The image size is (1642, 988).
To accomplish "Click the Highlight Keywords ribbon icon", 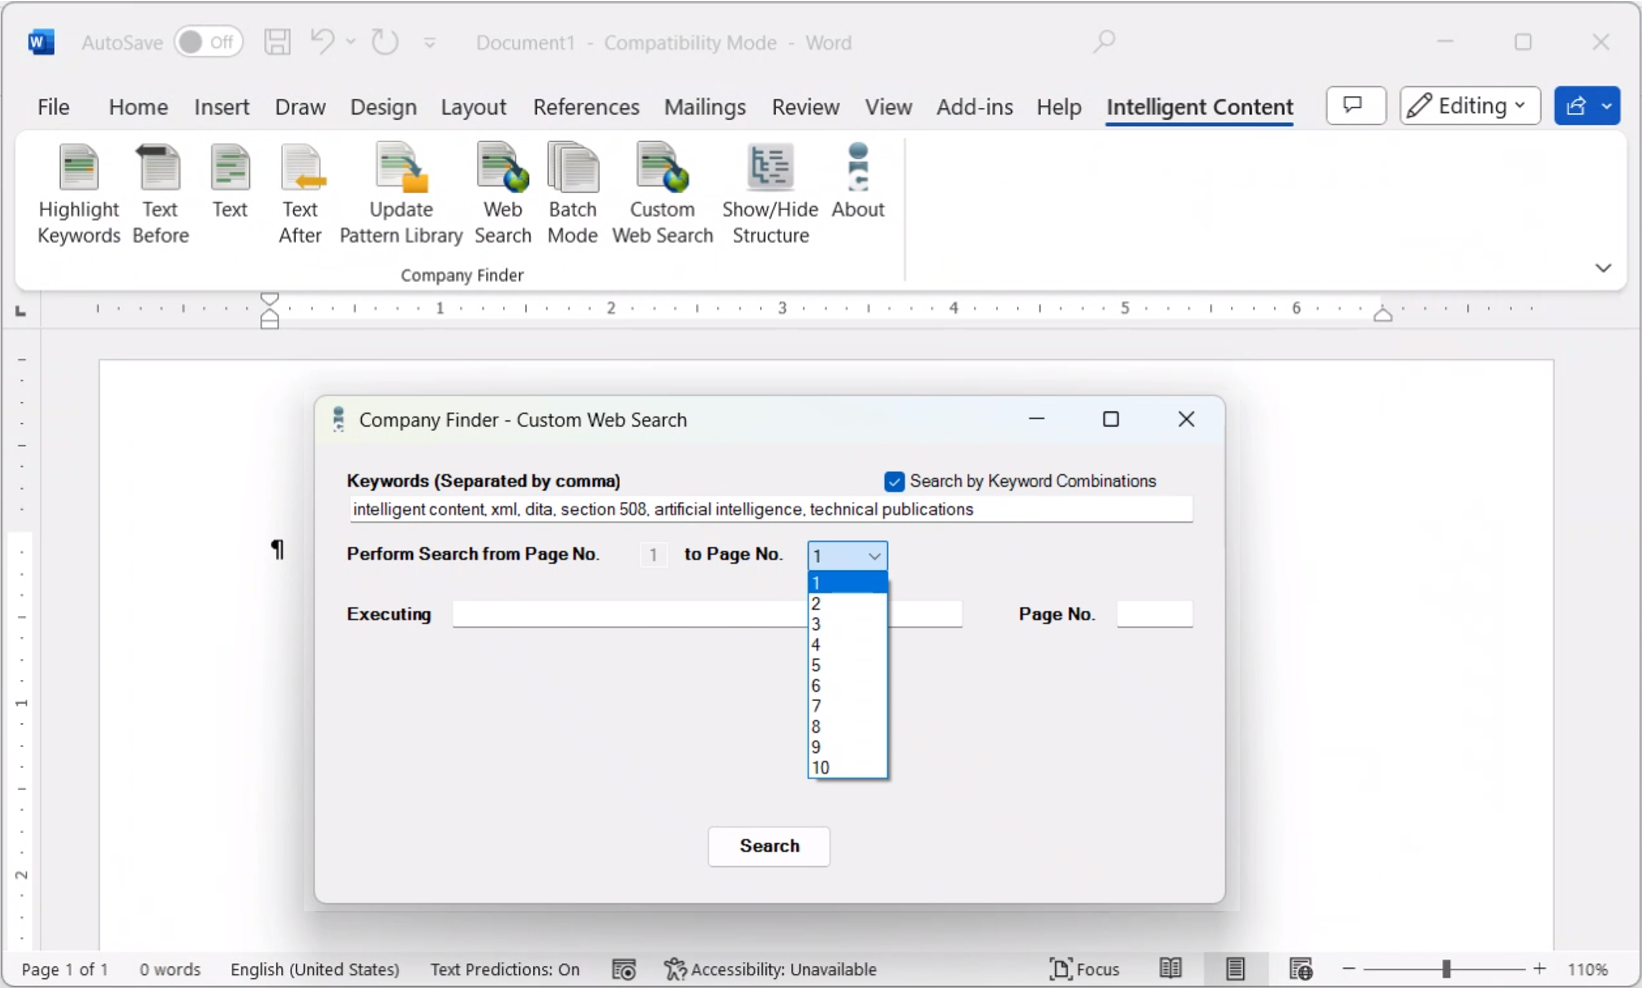I will coord(79,194).
